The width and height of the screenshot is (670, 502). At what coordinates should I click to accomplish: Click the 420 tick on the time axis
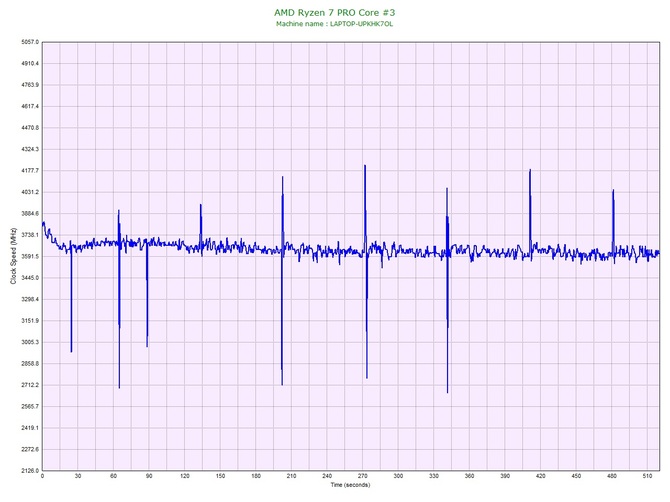[540, 476]
